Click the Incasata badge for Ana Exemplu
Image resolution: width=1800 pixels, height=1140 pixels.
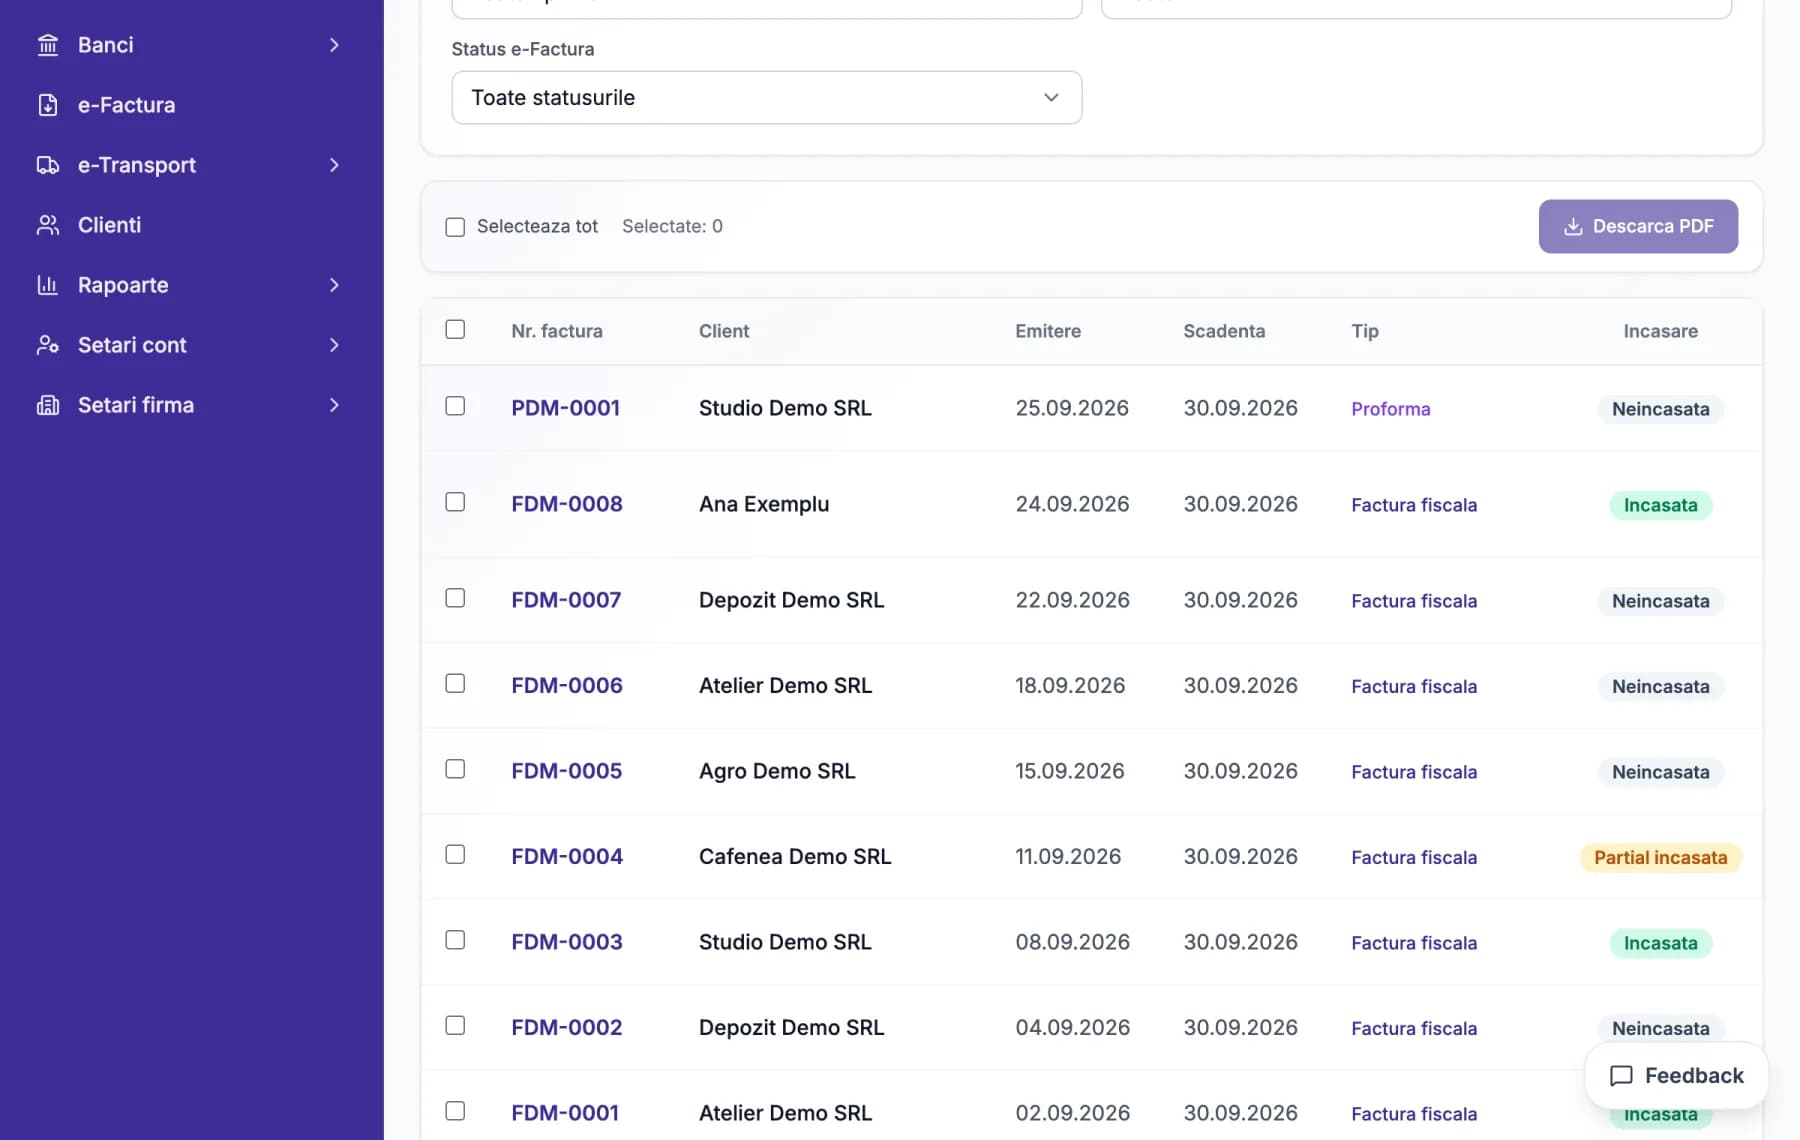(x=1660, y=505)
